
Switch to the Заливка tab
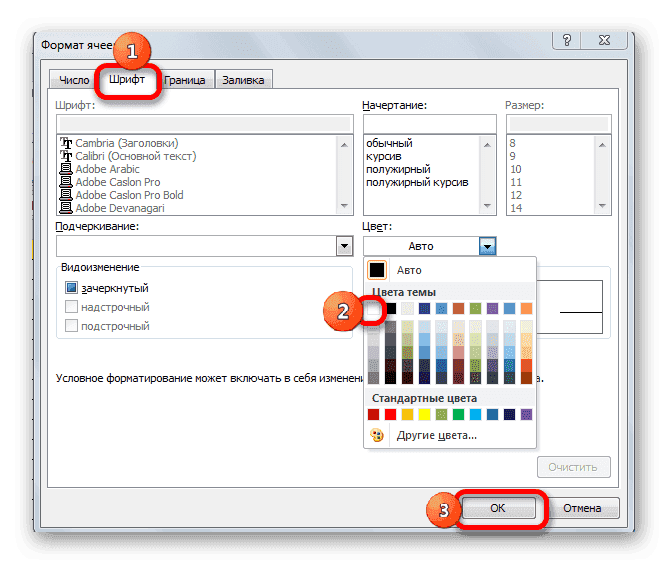(243, 80)
